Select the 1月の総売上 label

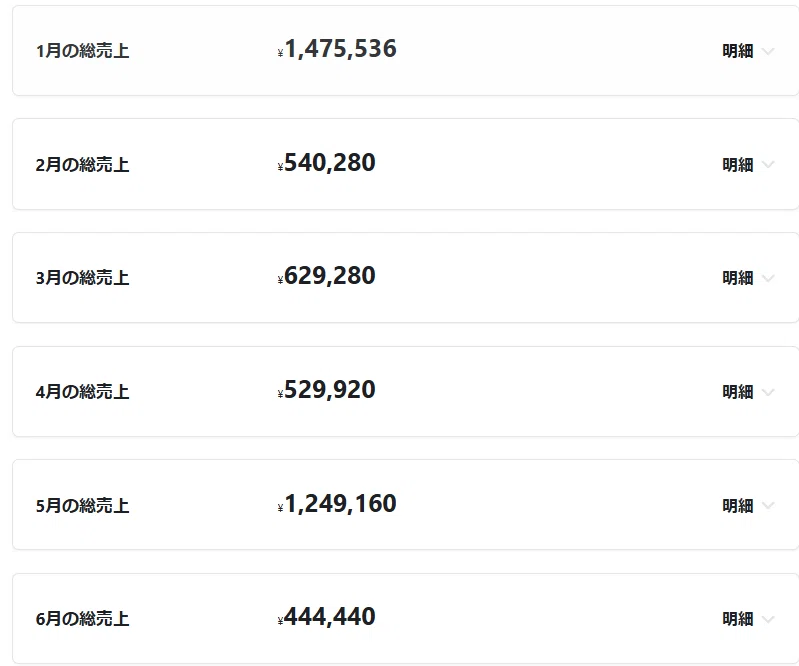82,51
